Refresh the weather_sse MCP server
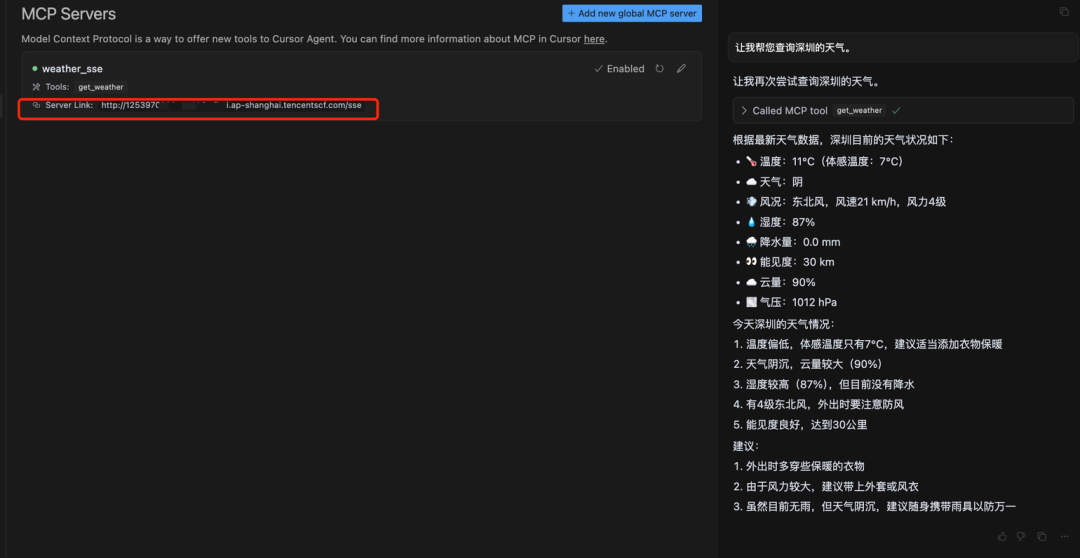 (659, 69)
